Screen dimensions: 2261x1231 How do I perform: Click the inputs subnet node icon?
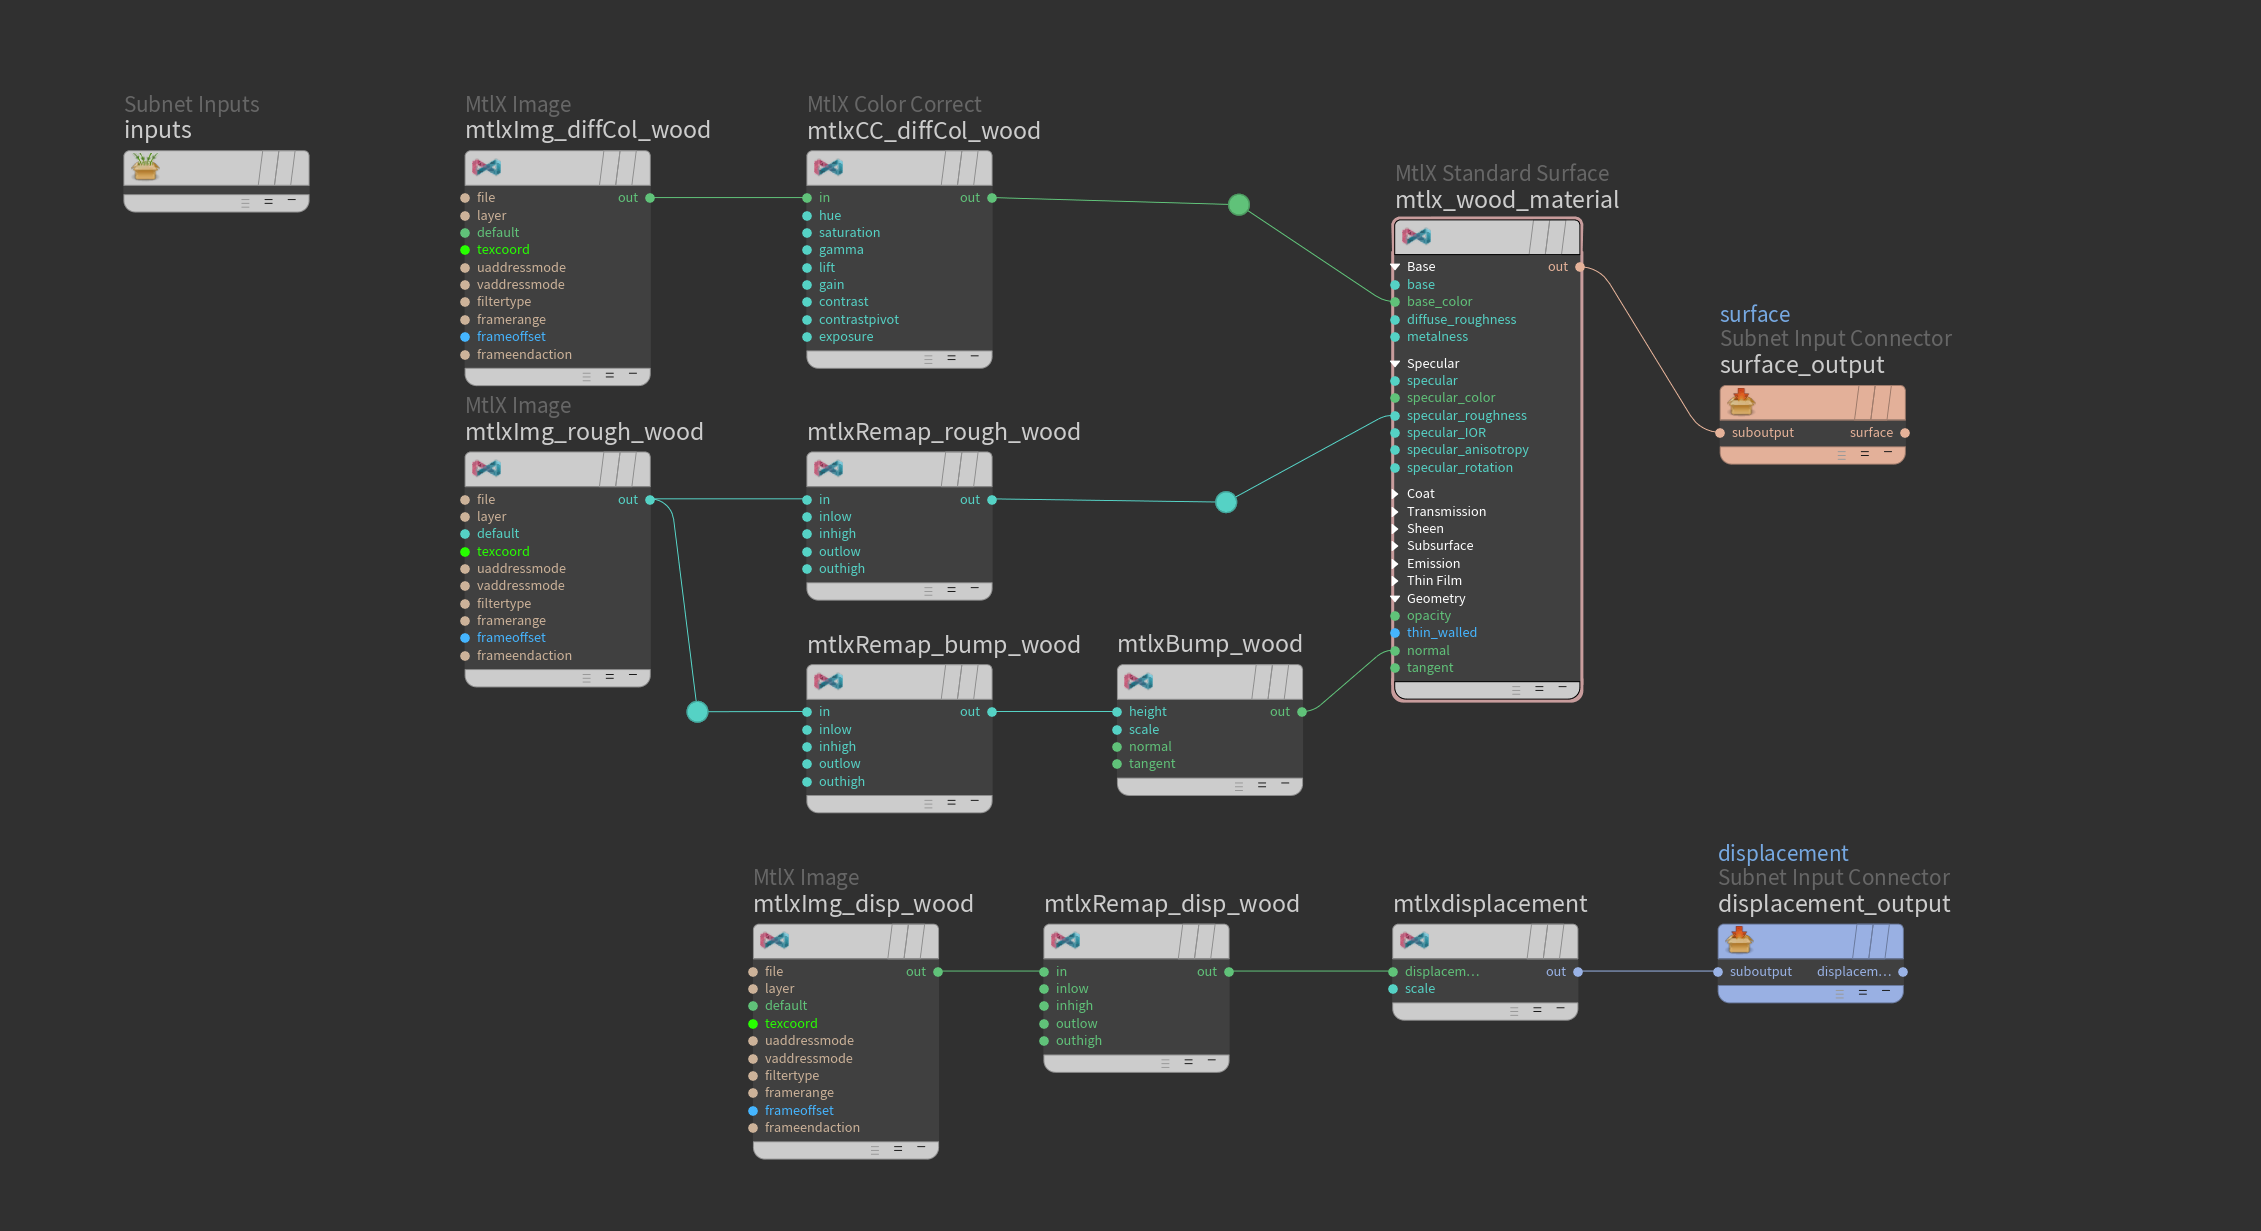click(x=146, y=167)
